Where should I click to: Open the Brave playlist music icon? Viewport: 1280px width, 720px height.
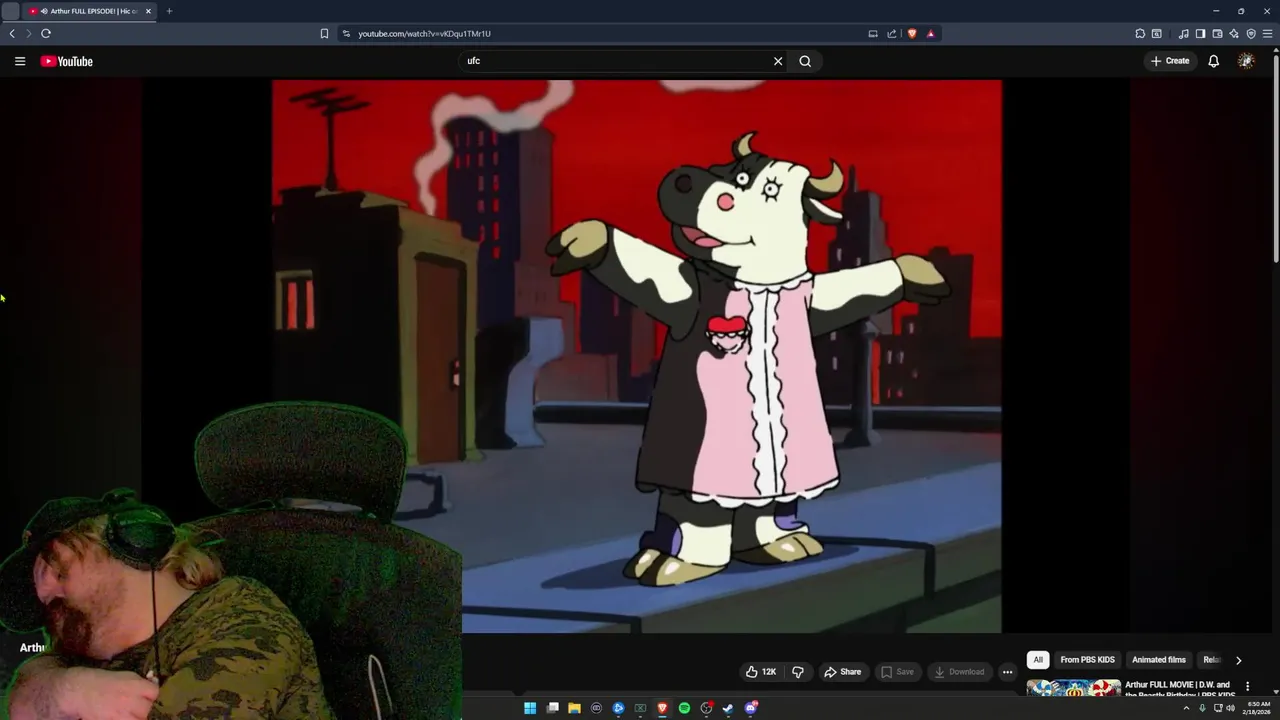coord(1184,33)
